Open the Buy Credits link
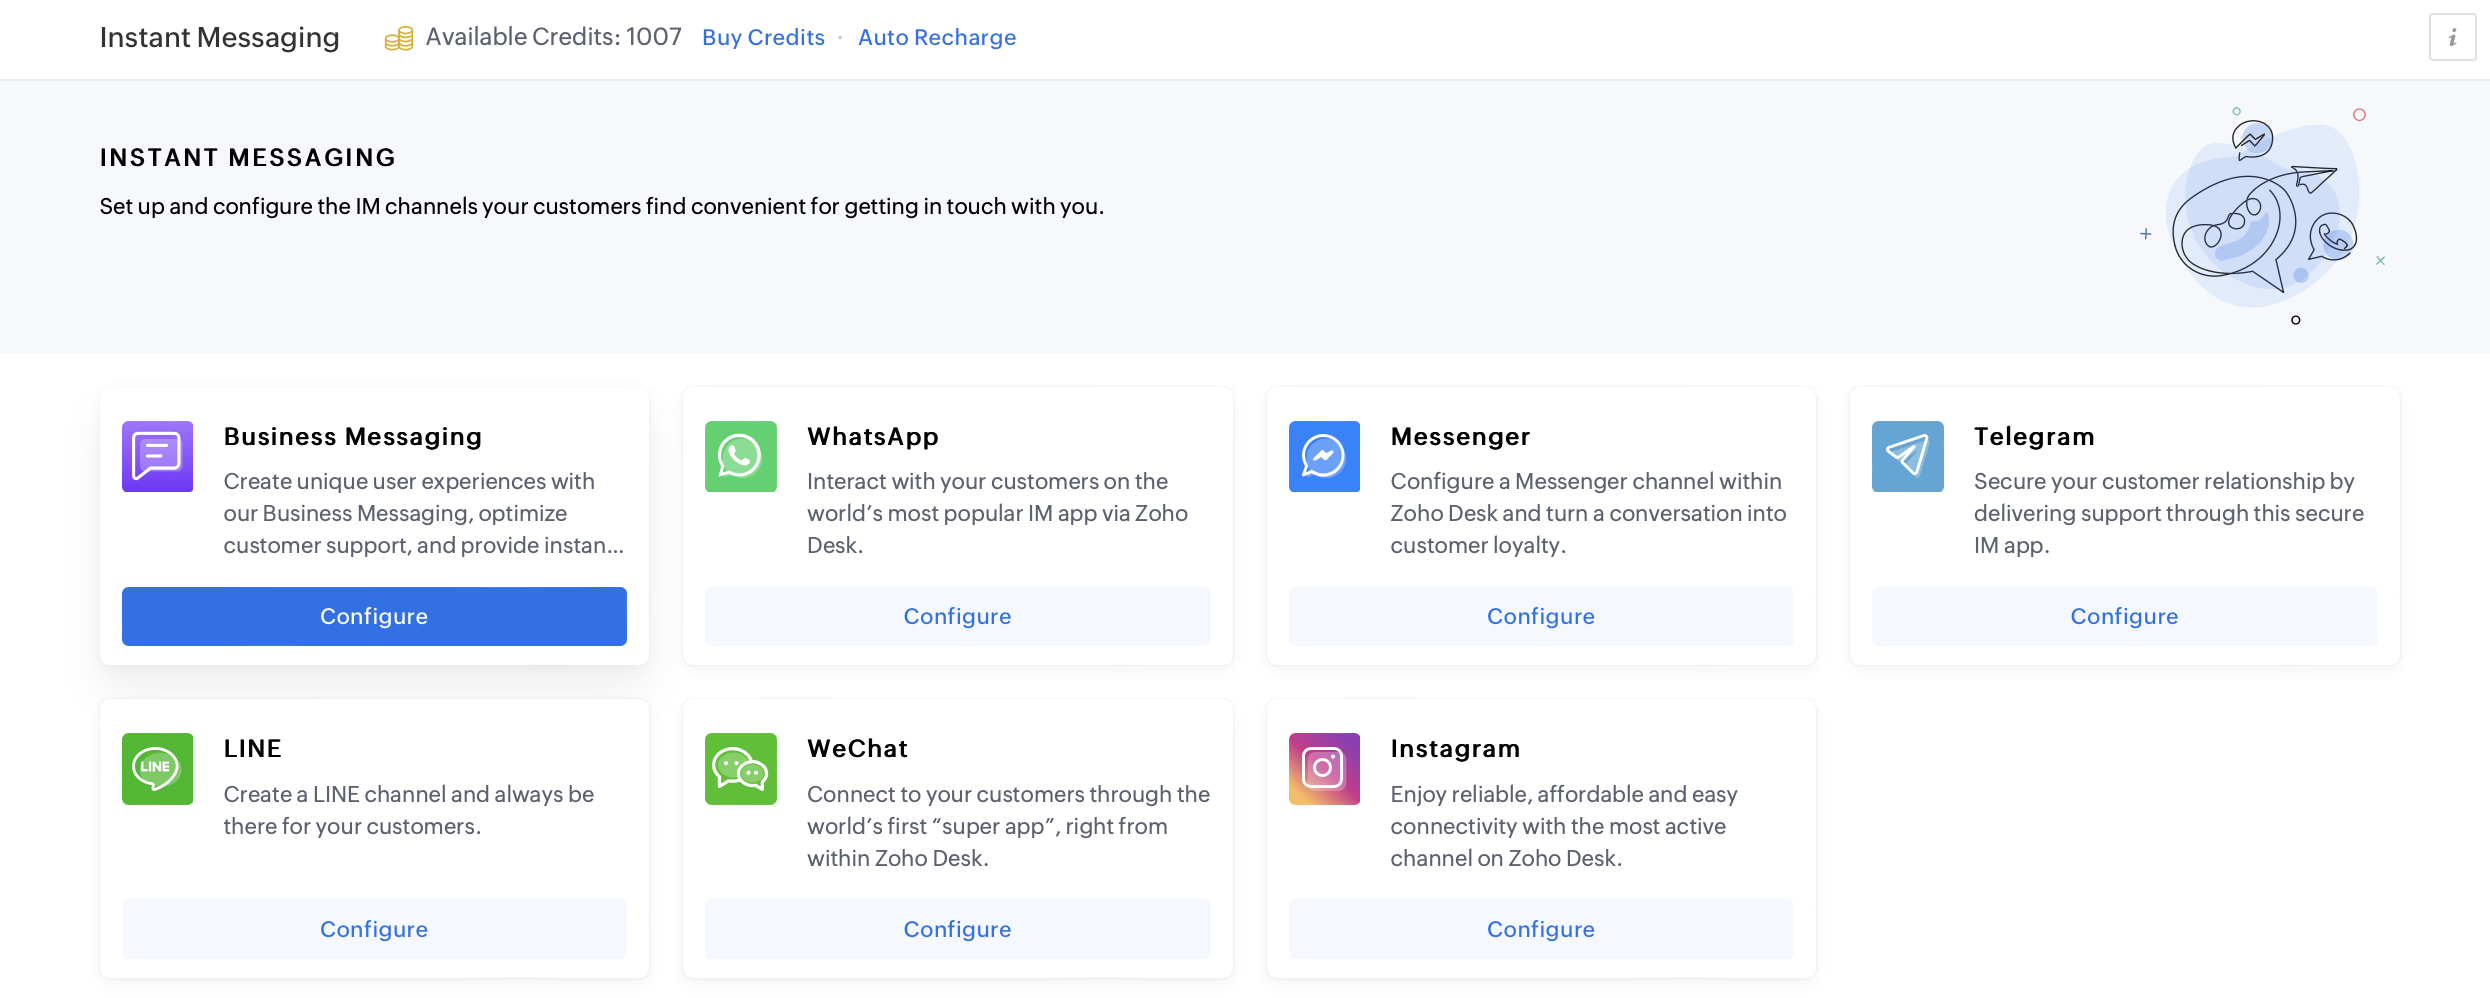 pos(763,37)
